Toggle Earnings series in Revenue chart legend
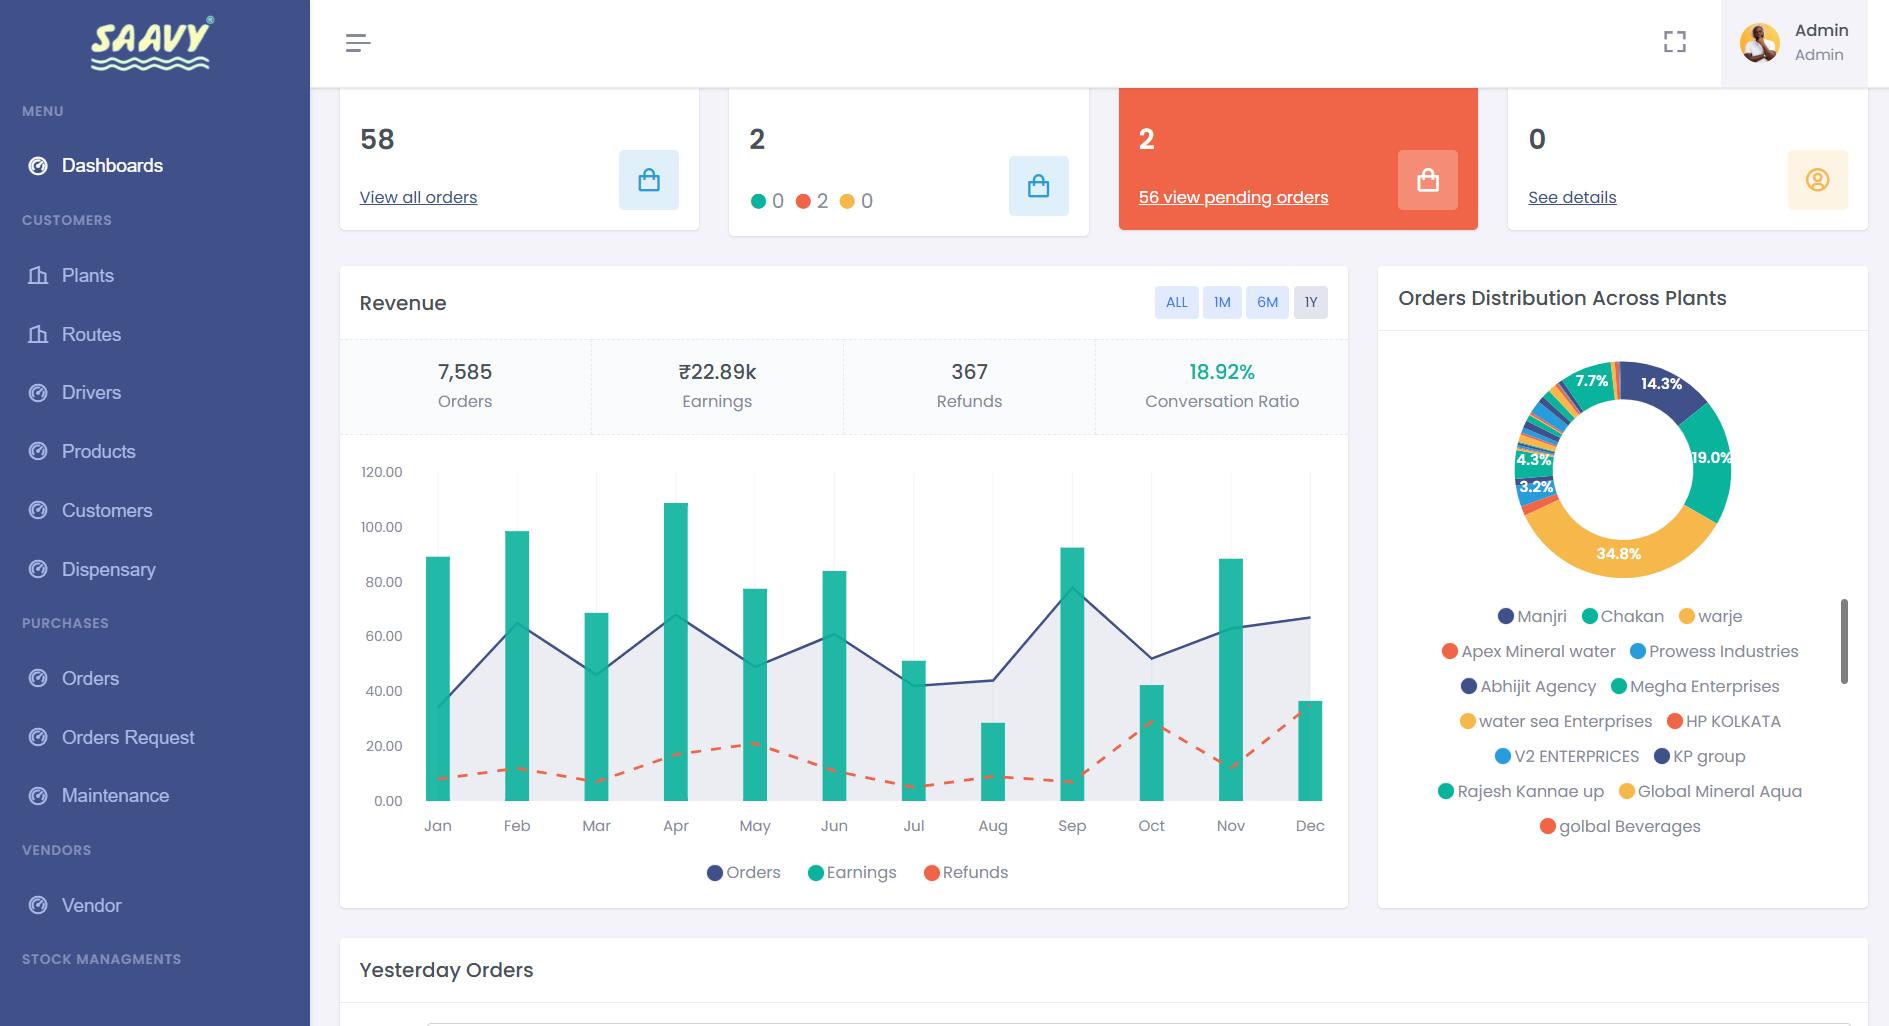1889x1026 pixels. click(x=852, y=872)
